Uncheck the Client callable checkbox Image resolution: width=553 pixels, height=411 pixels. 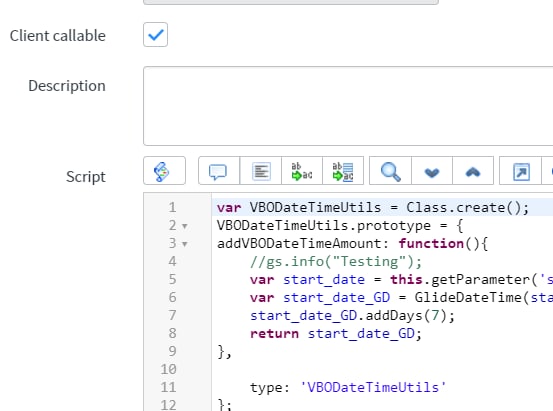click(x=156, y=35)
